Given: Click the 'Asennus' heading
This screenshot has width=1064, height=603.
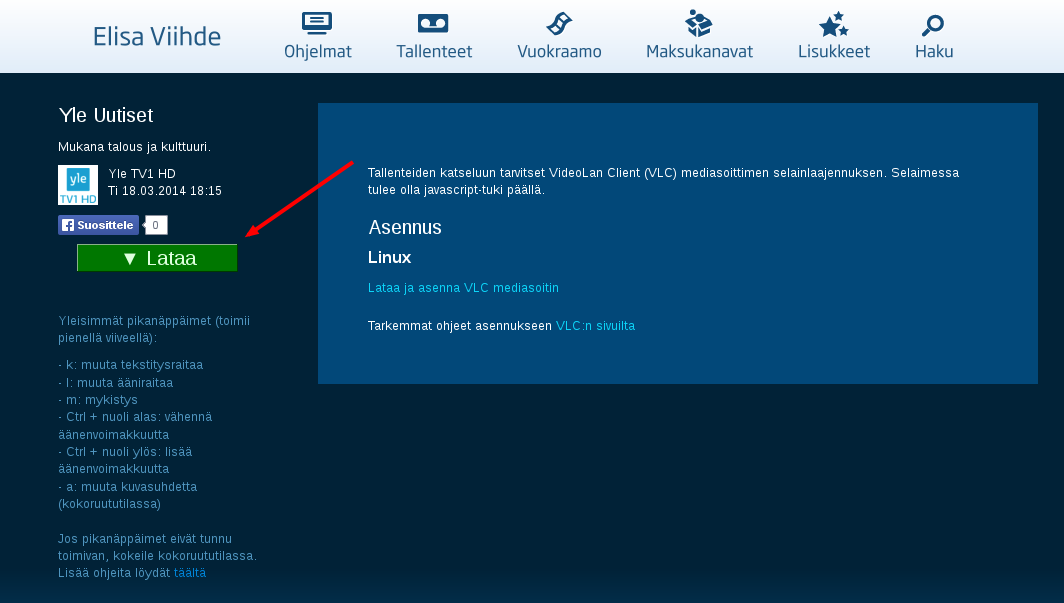Looking at the screenshot, I should click(405, 227).
